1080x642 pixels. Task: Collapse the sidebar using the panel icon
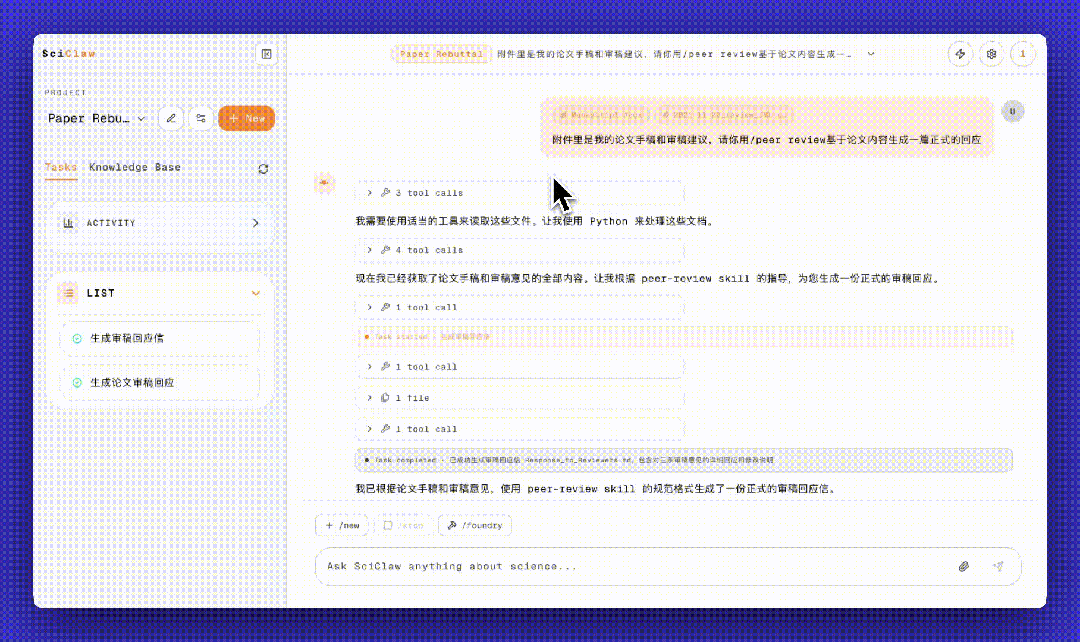tap(266, 53)
